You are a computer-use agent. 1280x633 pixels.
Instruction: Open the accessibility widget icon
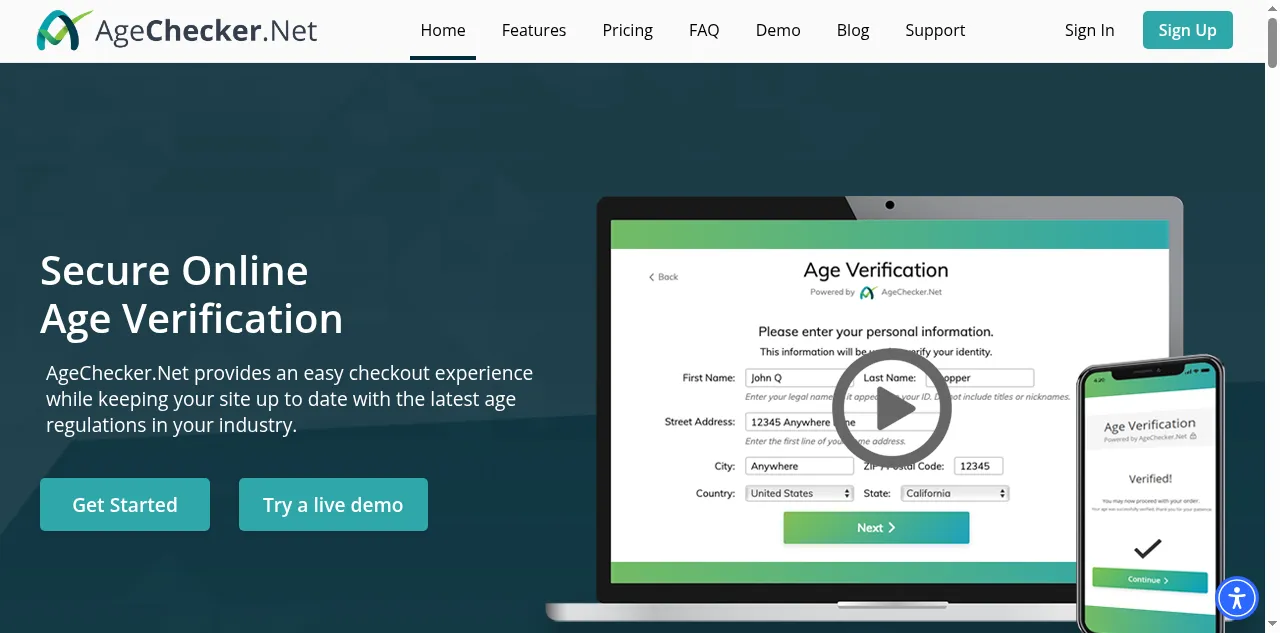coord(1237,598)
